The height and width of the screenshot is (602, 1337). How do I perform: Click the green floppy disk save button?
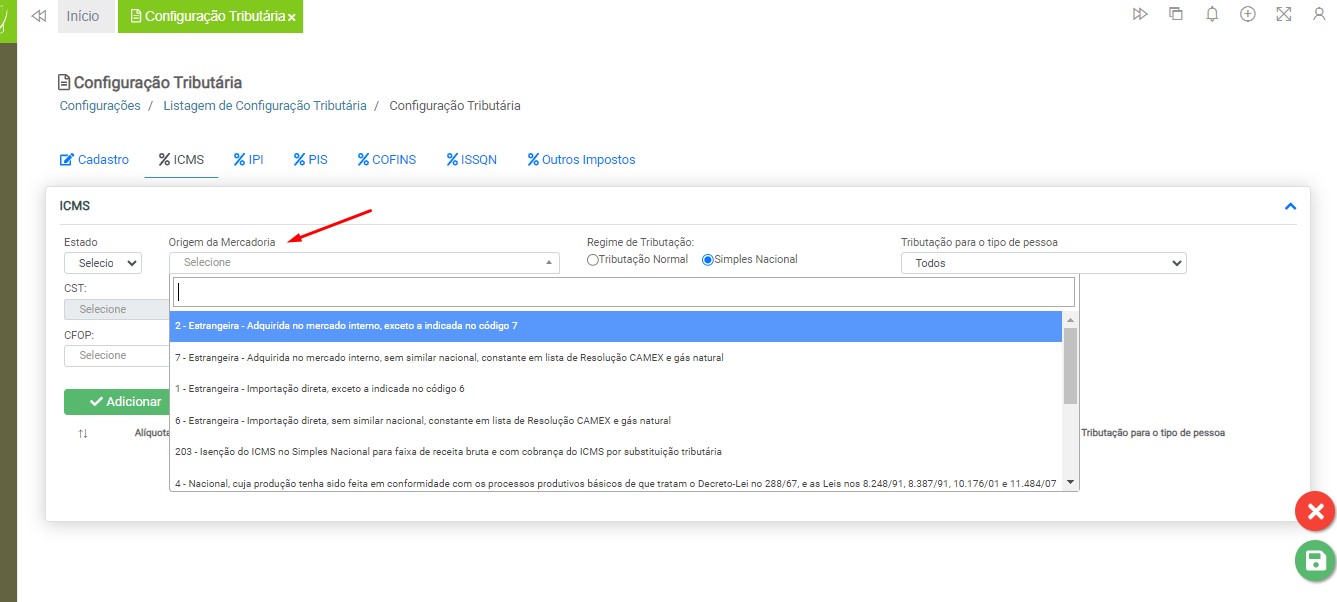1315,560
